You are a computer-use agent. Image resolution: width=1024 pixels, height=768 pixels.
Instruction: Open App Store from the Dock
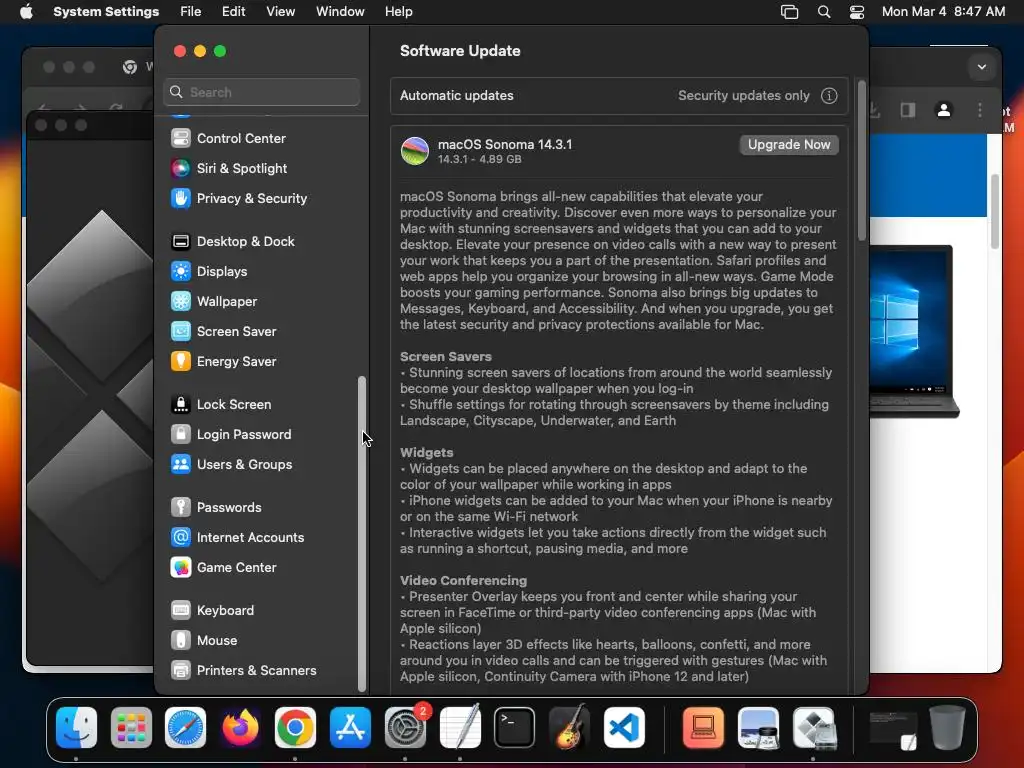click(x=350, y=728)
